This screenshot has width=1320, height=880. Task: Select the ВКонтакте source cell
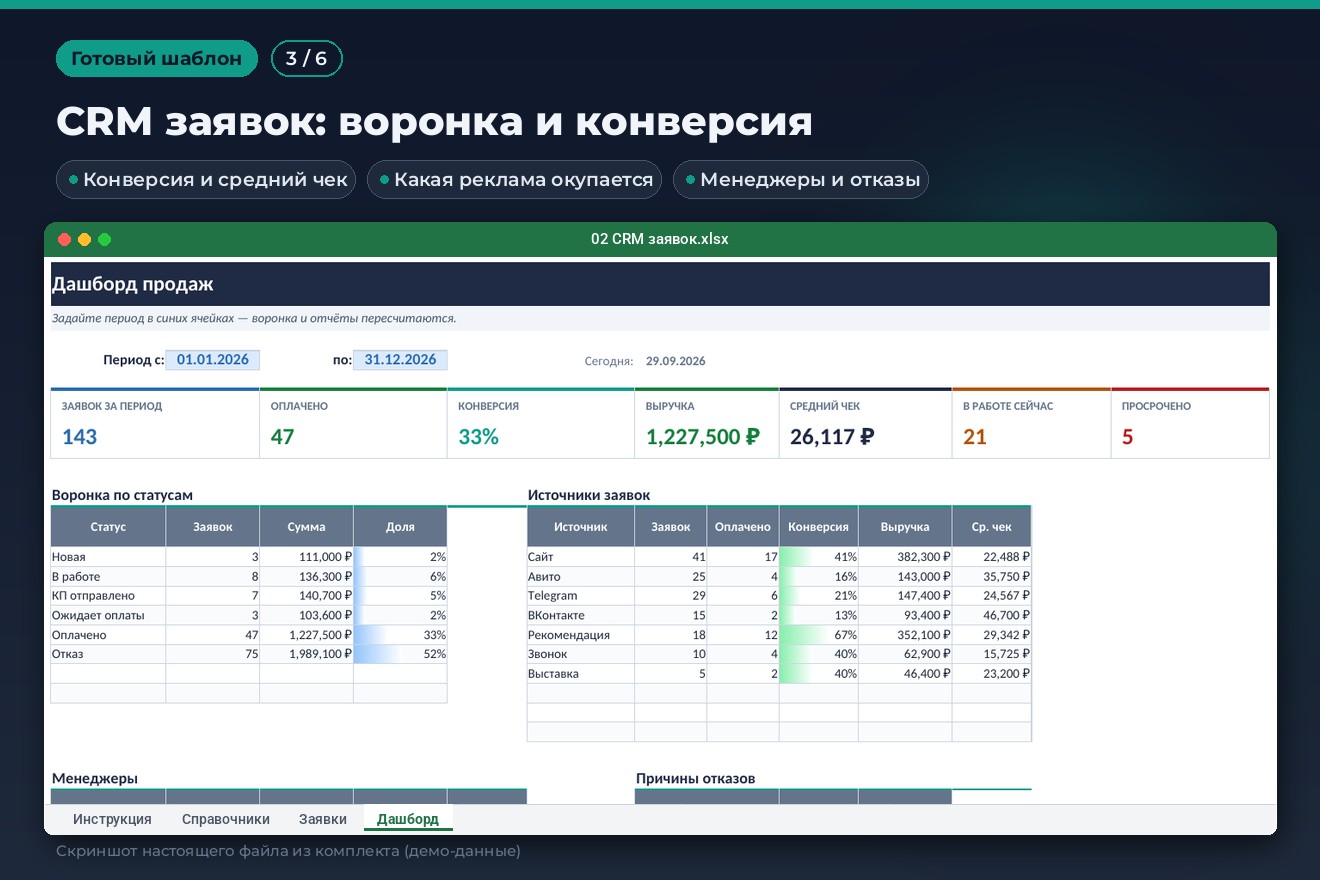coord(581,615)
